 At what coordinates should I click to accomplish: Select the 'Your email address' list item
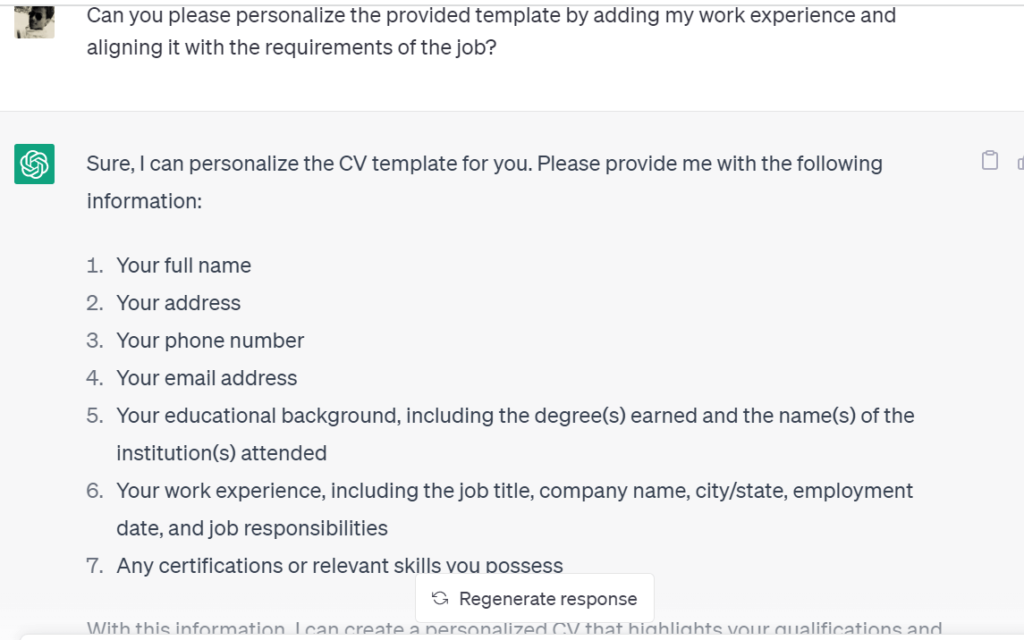point(206,378)
